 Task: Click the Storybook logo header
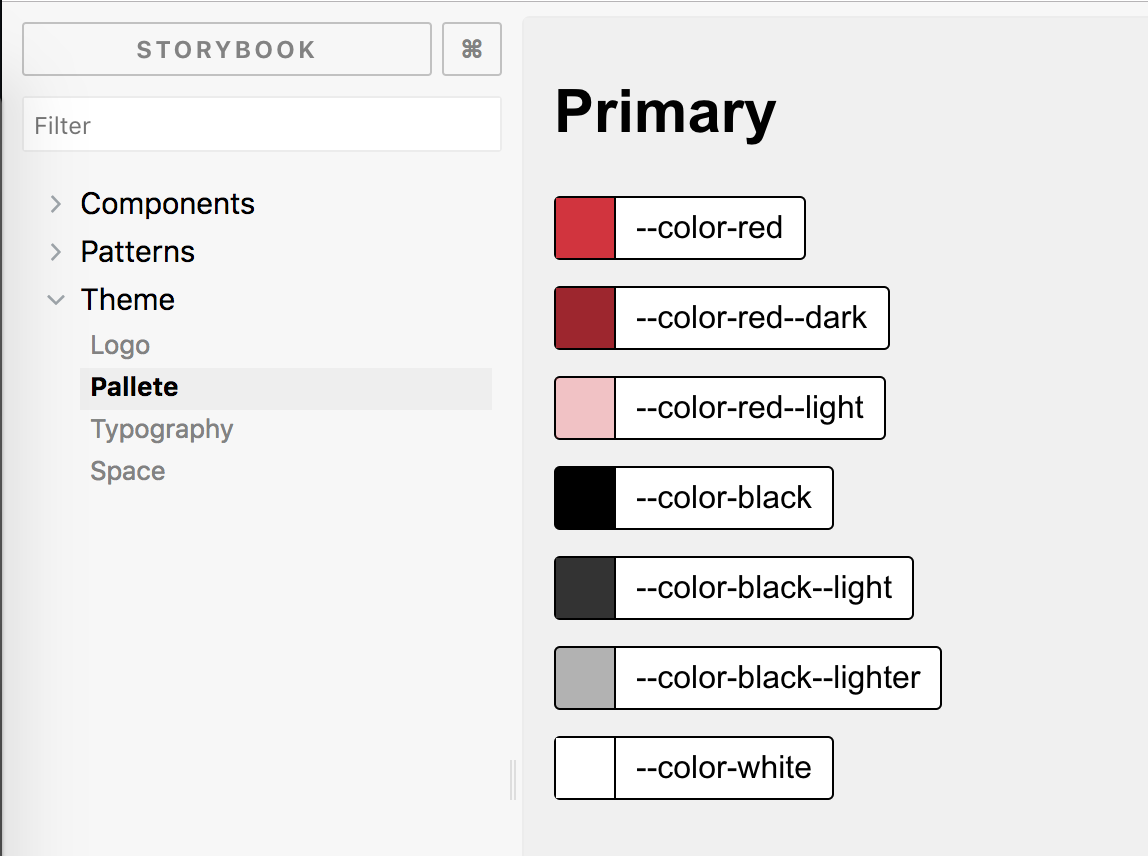tap(226, 48)
